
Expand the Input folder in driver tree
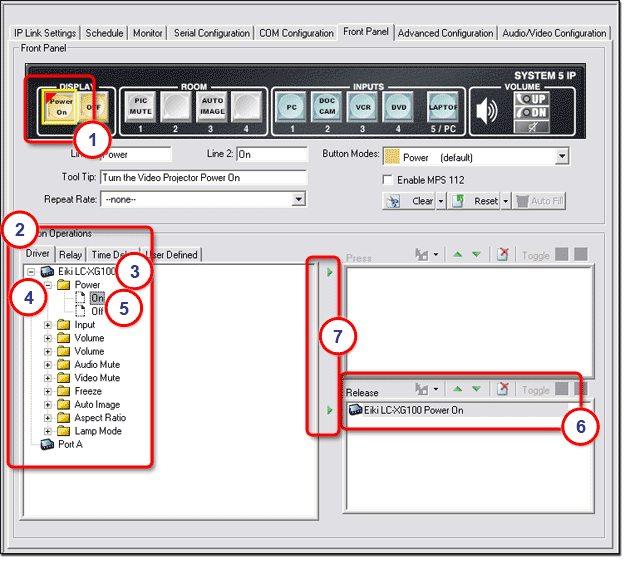point(48,325)
